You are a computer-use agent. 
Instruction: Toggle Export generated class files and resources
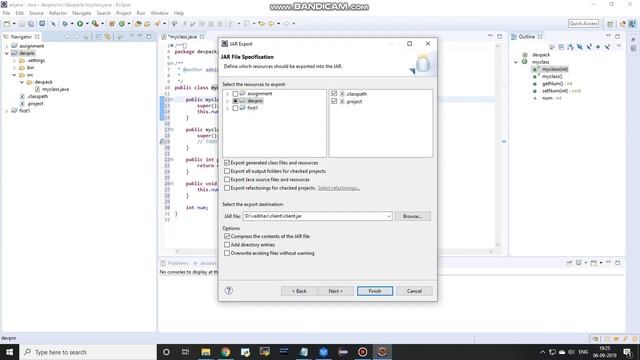(227, 163)
